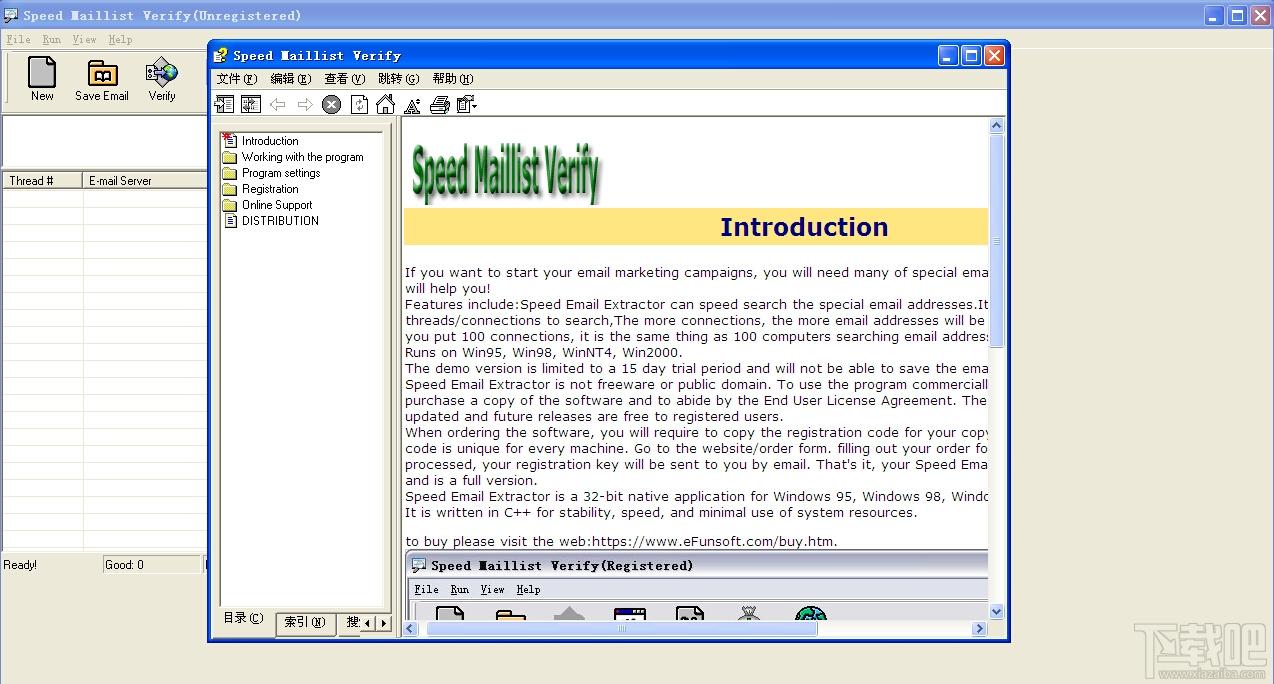This screenshot has height=684, width=1274.
Task: Click tab scroll left arrow in help navigation
Action: pos(367,623)
